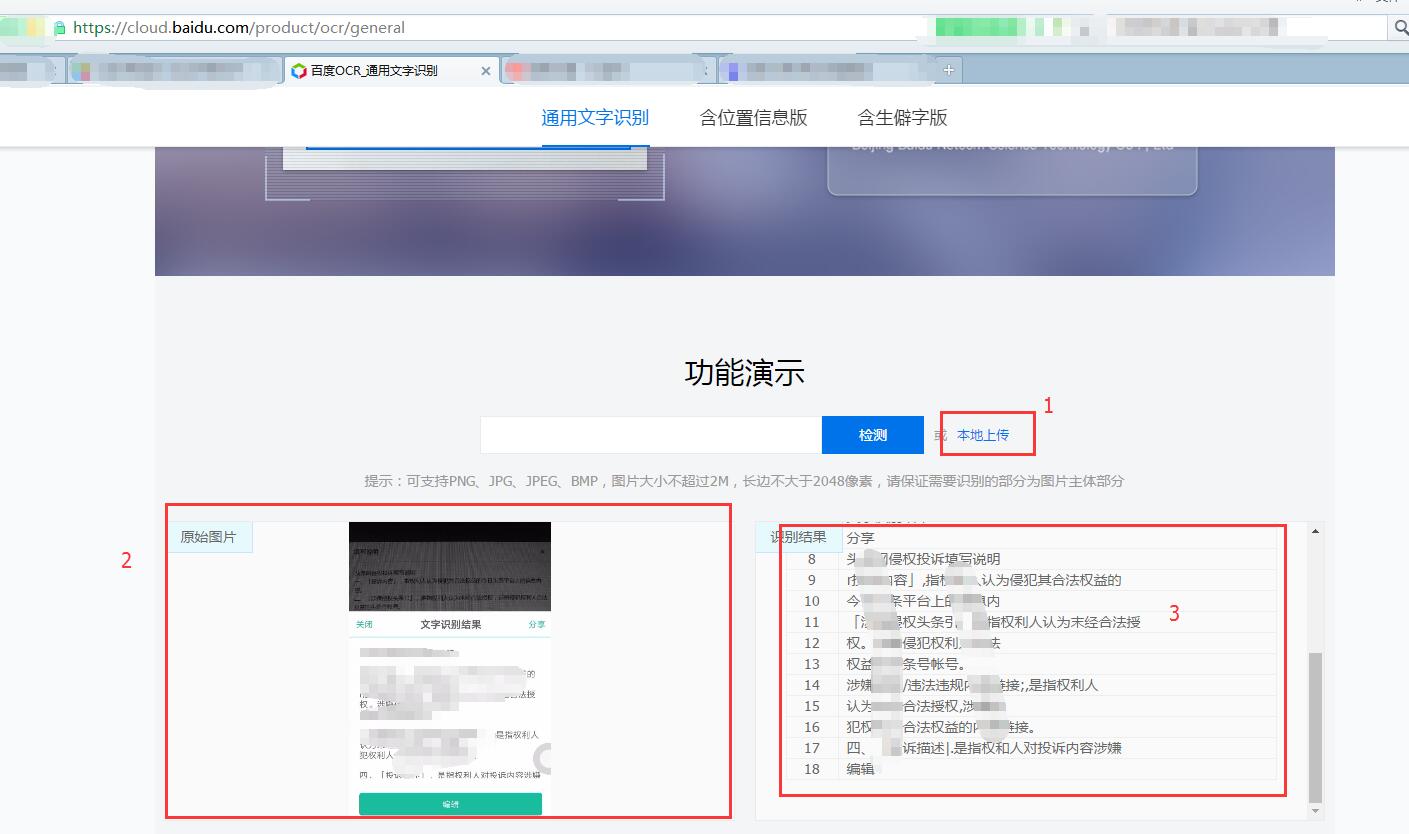Click the image URL input field beside 检测
Viewport: 1409px width, 834px height.
click(x=650, y=434)
